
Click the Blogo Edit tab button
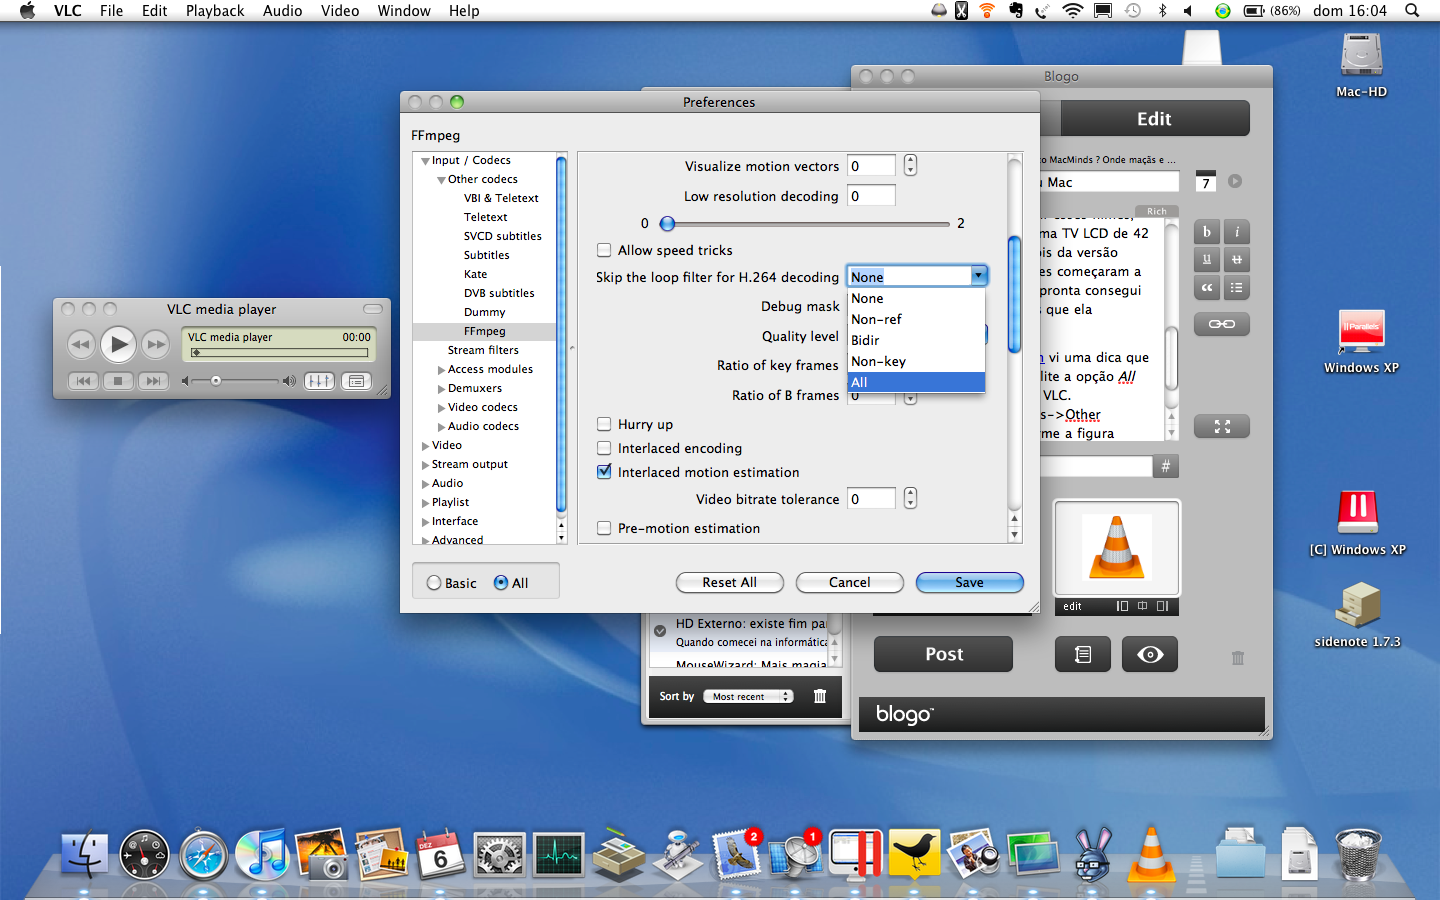click(x=1154, y=119)
